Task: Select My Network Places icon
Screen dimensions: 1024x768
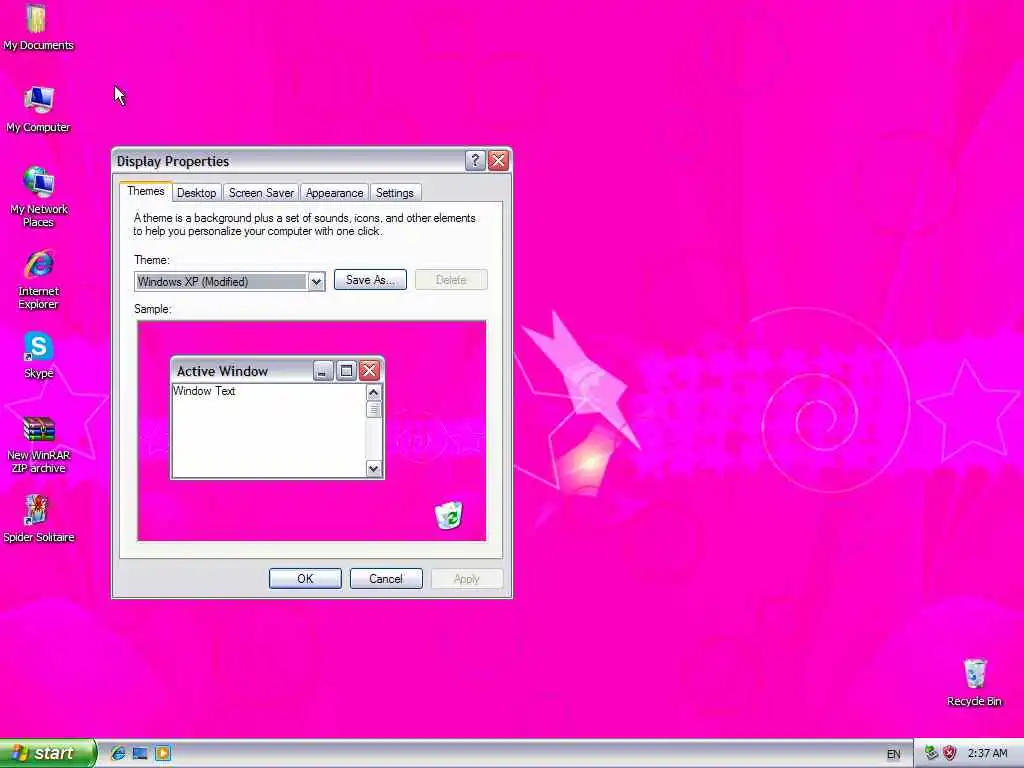Action: point(38,197)
